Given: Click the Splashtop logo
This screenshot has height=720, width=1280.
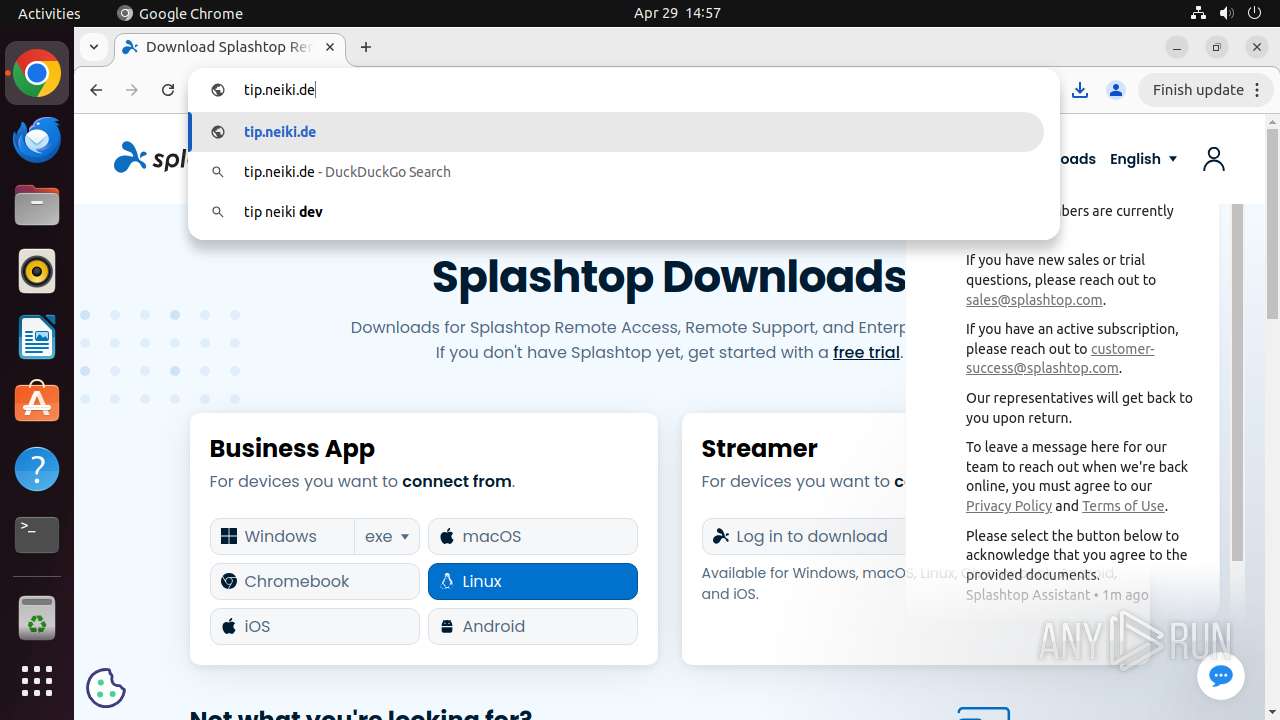Looking at the screenshot, I should 150,158.
